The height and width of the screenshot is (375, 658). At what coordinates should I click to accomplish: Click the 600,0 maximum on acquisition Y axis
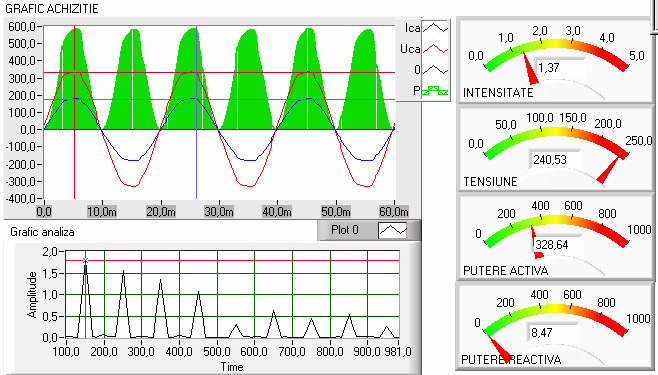point(21,26)
